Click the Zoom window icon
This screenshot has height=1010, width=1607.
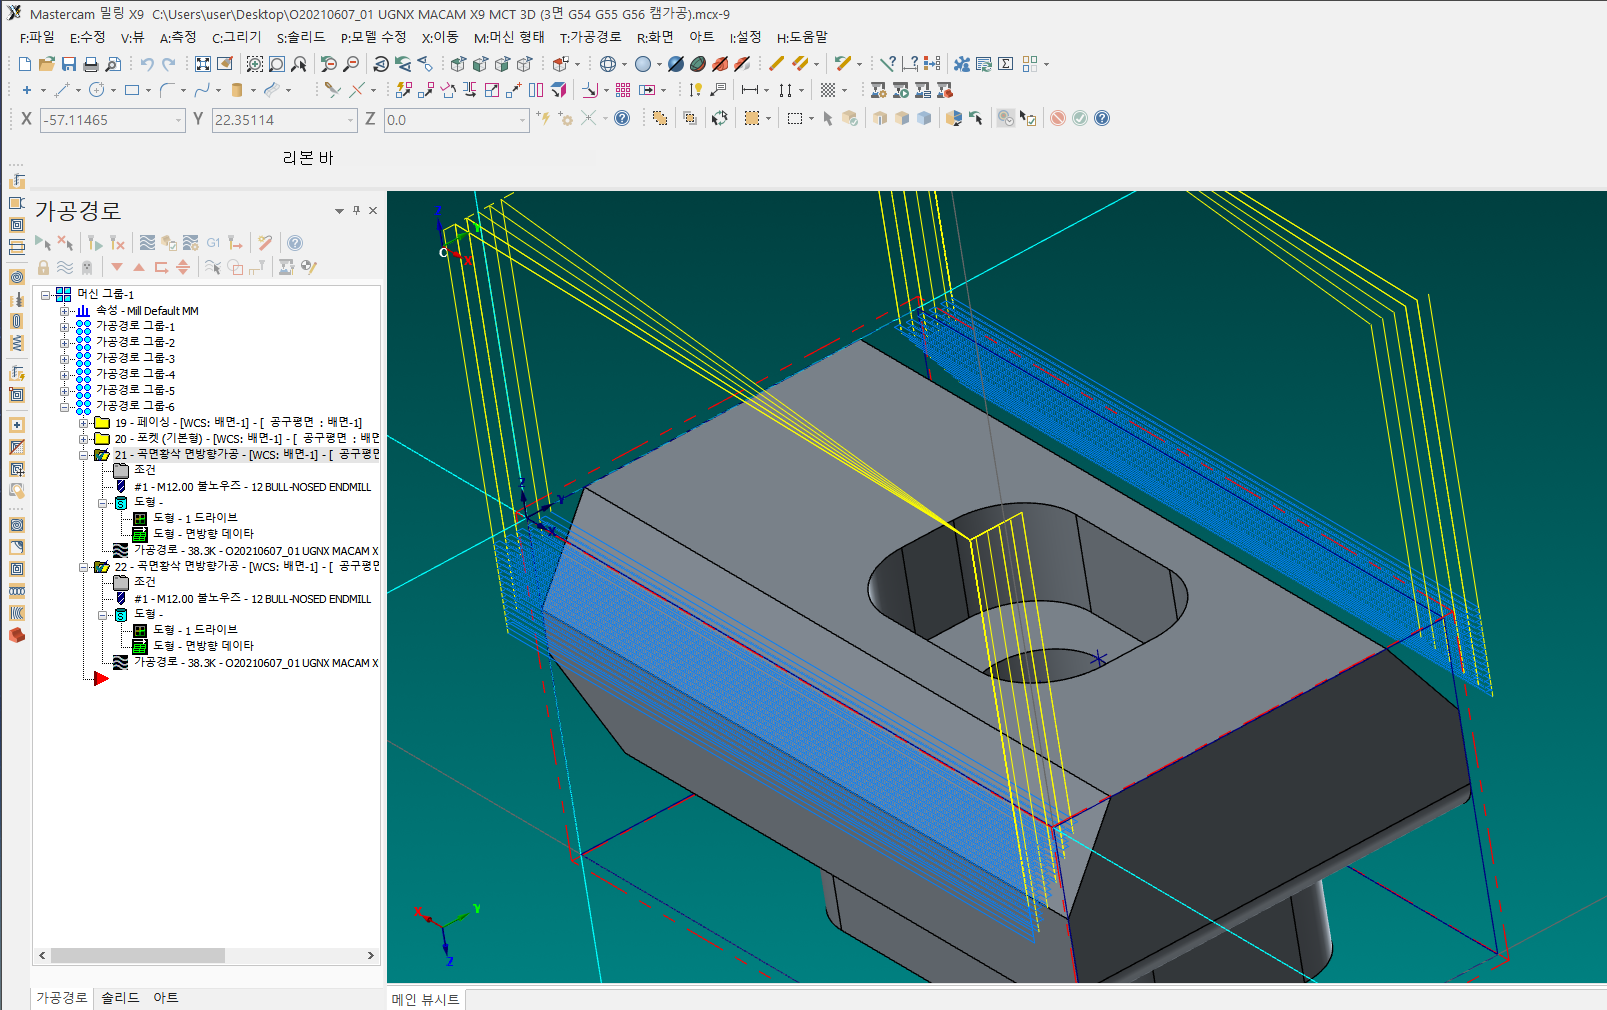click(255, 64)
